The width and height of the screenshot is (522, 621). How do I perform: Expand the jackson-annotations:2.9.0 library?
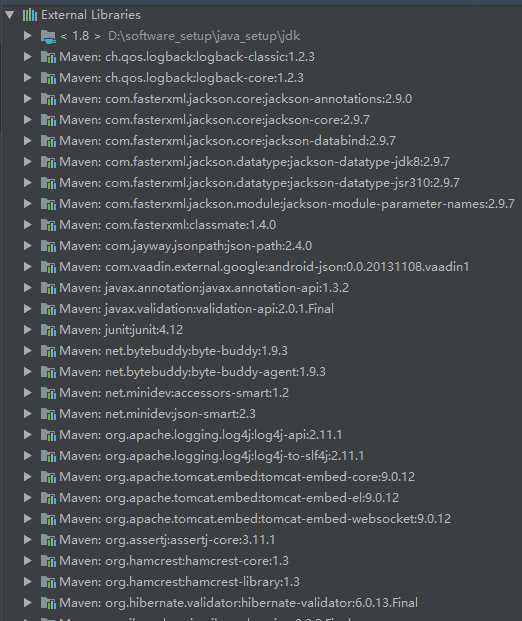[28, 99]
